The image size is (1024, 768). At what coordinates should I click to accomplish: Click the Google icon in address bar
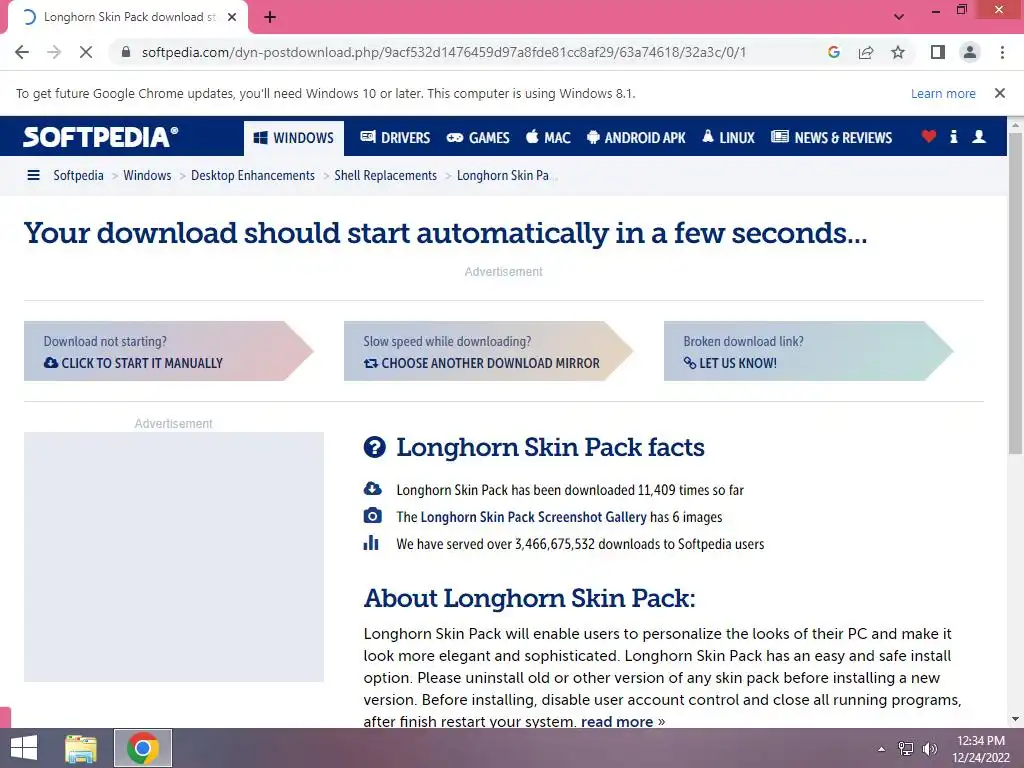click(x=833, y=52)
